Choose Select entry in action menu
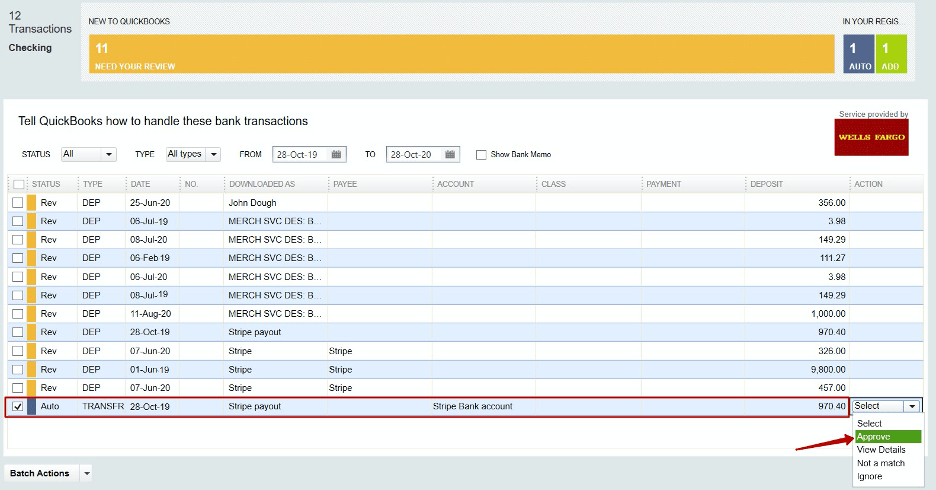The width and height of the screenshot is (936, 490). coord(869,424)
